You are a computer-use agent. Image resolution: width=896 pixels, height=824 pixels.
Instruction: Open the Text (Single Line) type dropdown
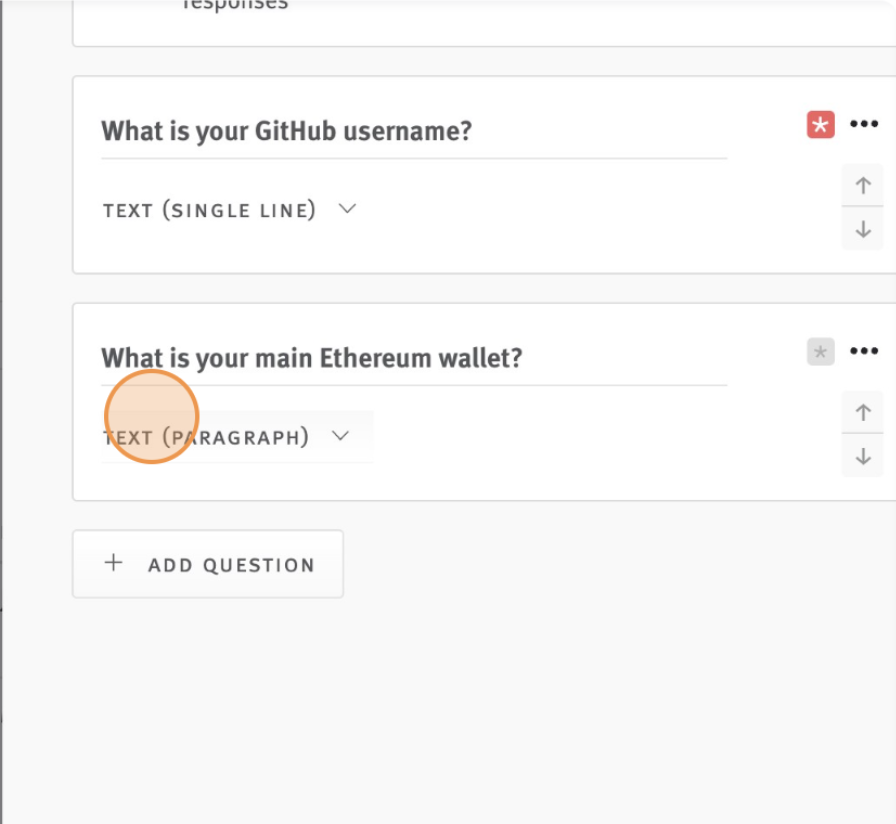click(230, 210)
